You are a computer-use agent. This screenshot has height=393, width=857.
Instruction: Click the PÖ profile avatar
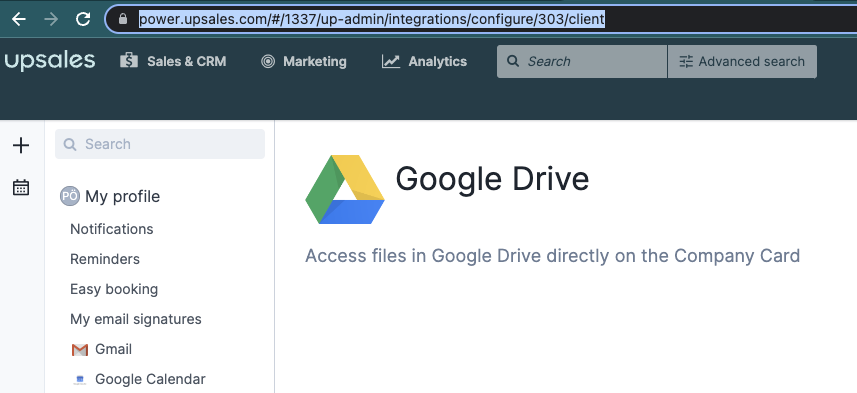tap(70, 196)
